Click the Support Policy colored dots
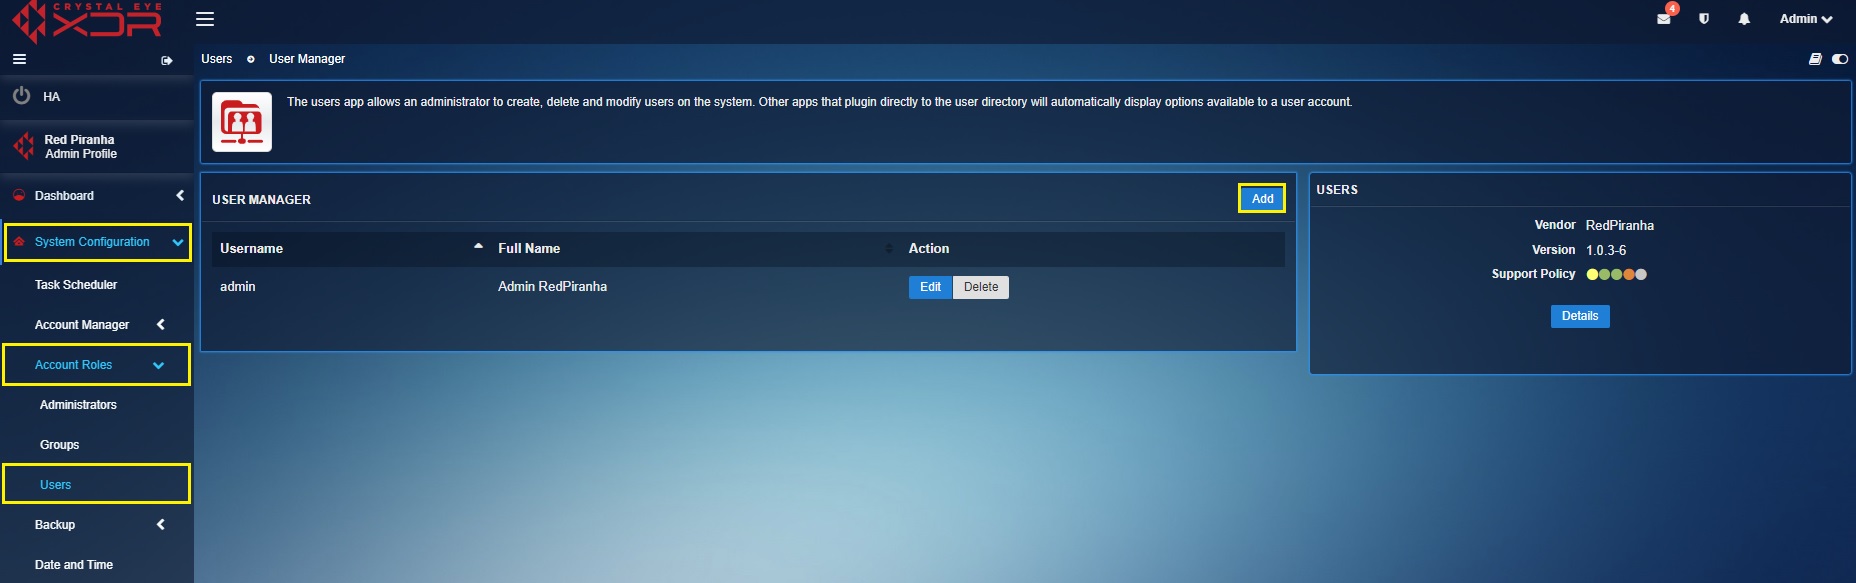This screenshot has width=1856, height=583. [1616, 274]
